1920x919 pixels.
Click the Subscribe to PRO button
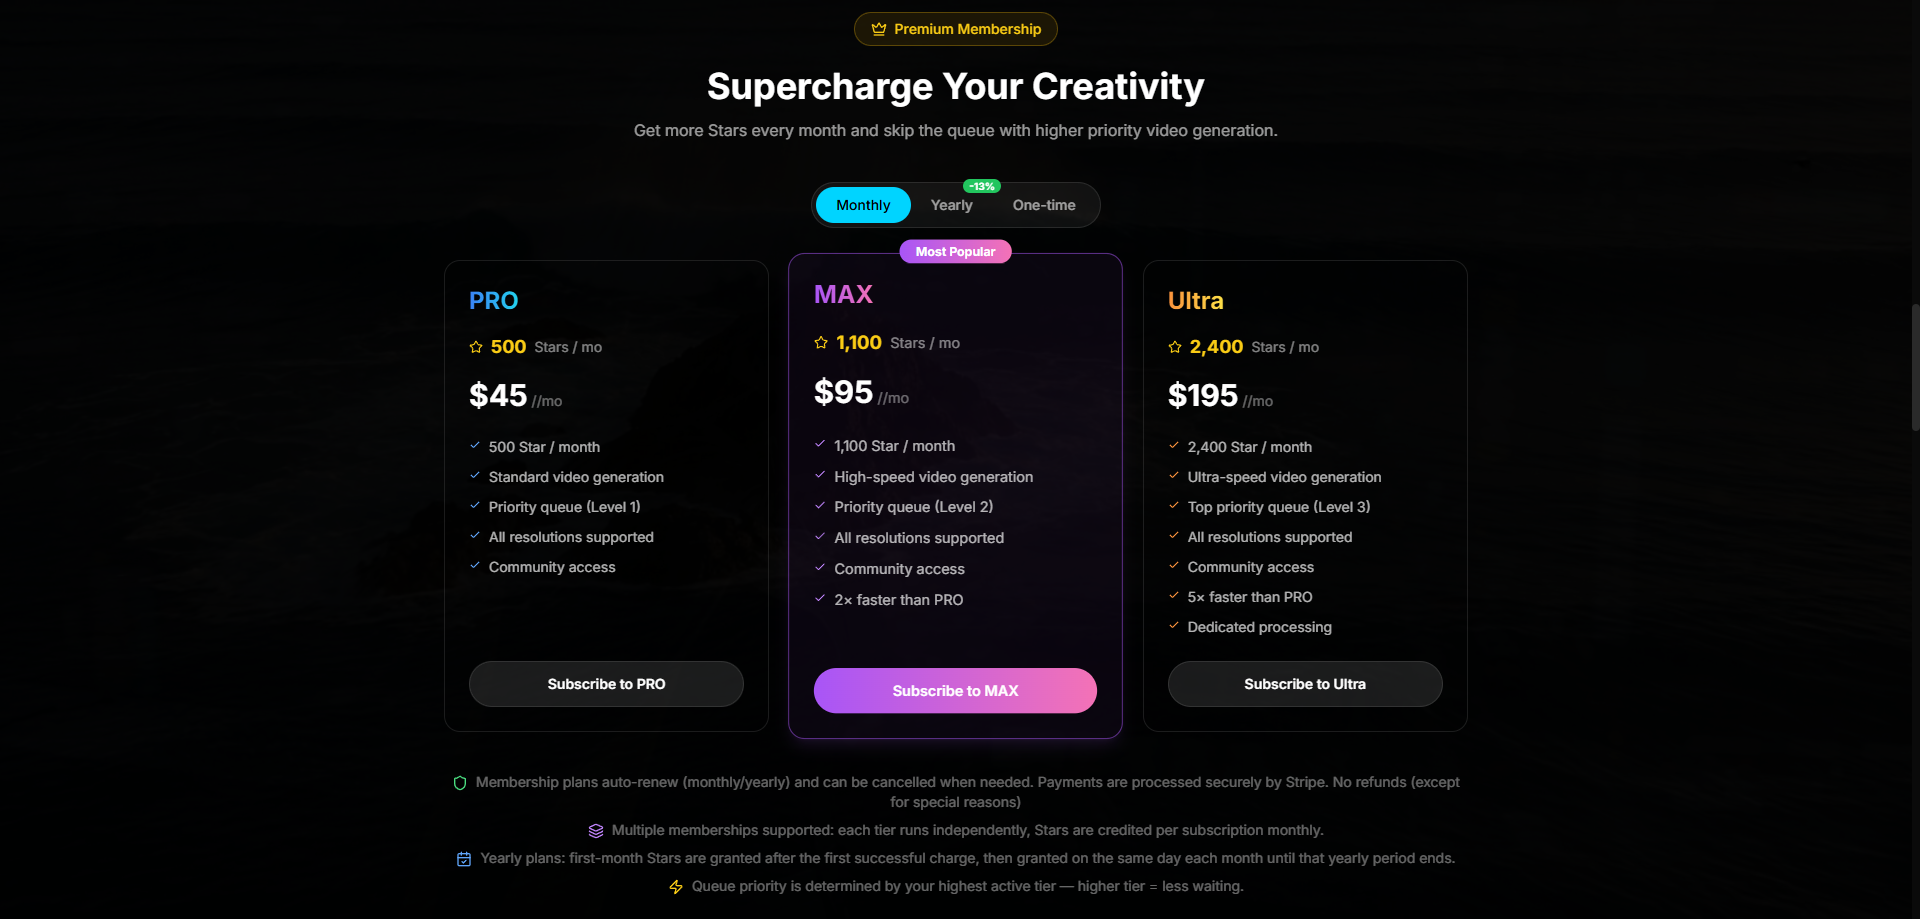(x=605, y=684)
